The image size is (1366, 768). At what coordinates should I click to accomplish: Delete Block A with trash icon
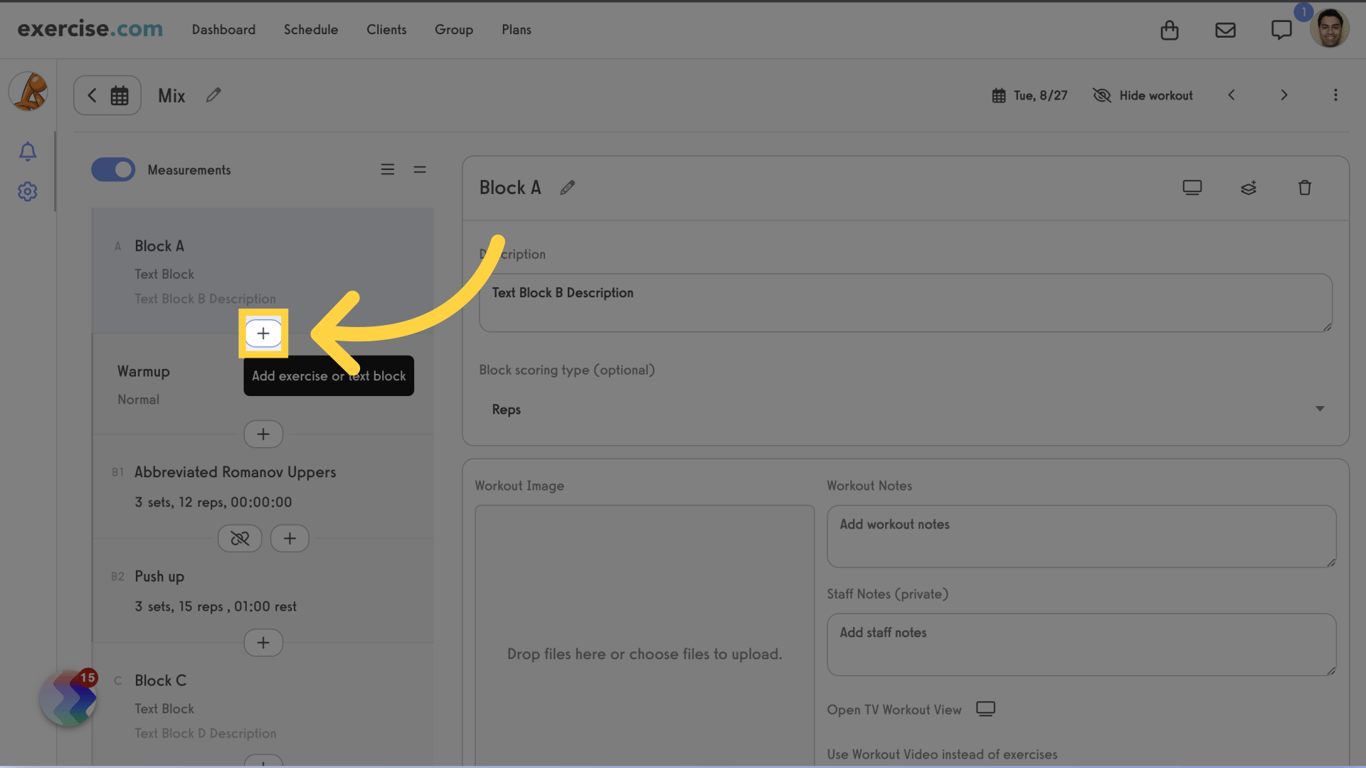point(1304,188)
